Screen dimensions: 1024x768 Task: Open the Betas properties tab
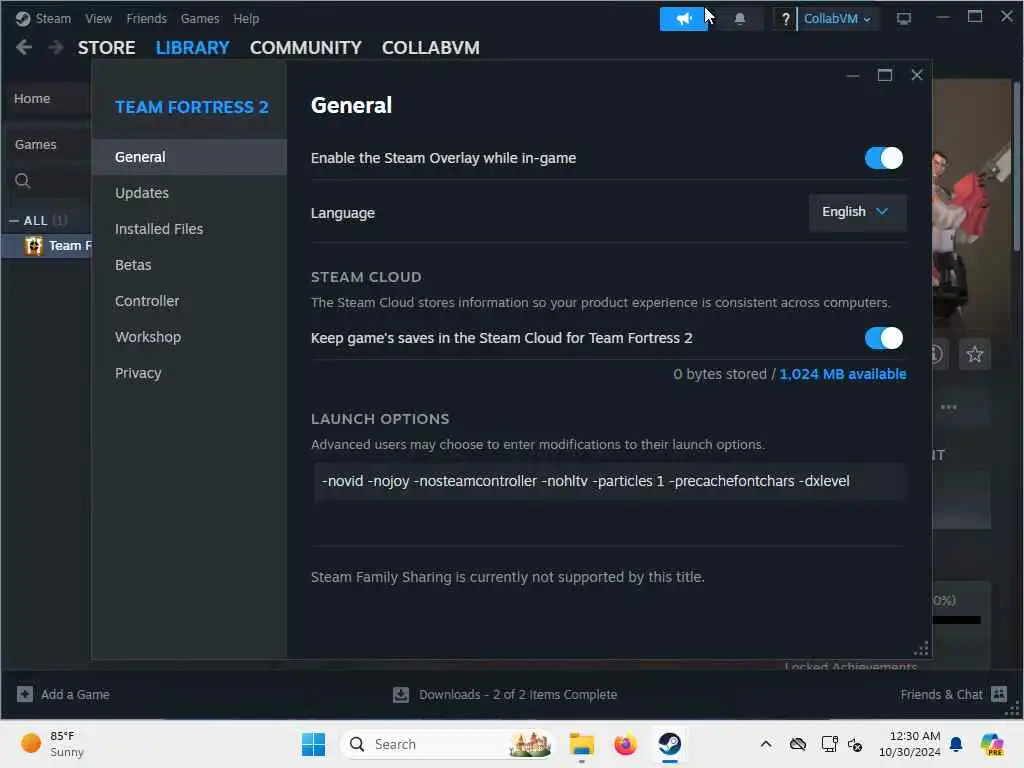click(x=189, y=265)
